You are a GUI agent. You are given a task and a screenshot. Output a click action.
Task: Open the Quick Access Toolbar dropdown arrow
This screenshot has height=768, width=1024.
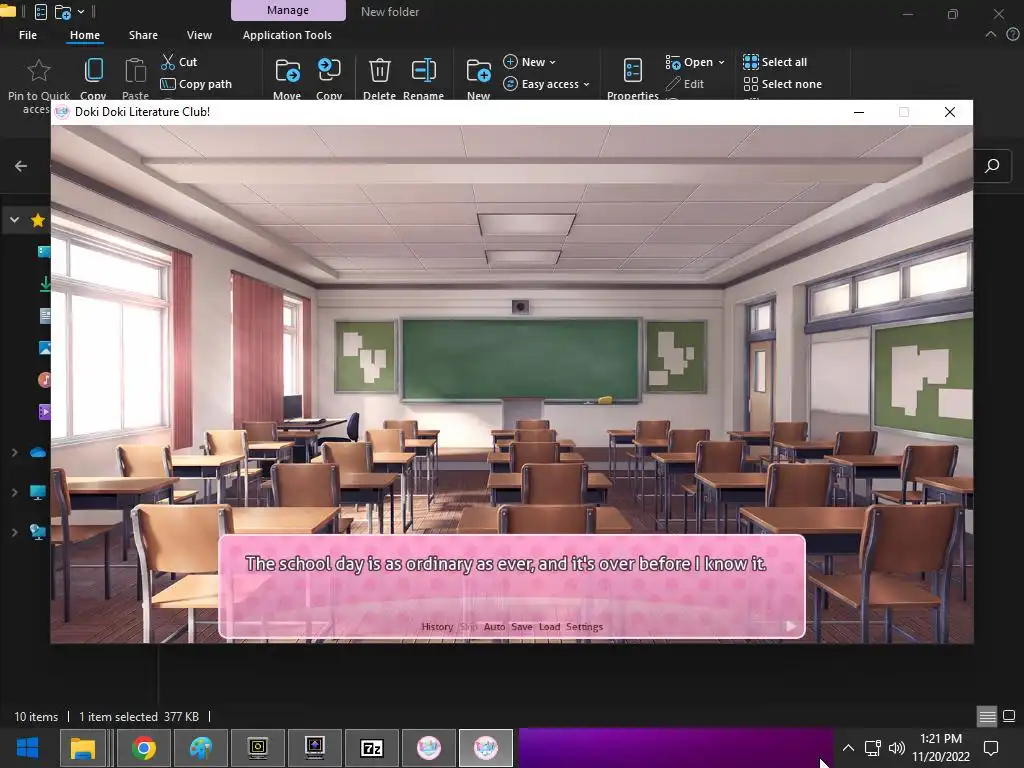[x=81, y=12]
